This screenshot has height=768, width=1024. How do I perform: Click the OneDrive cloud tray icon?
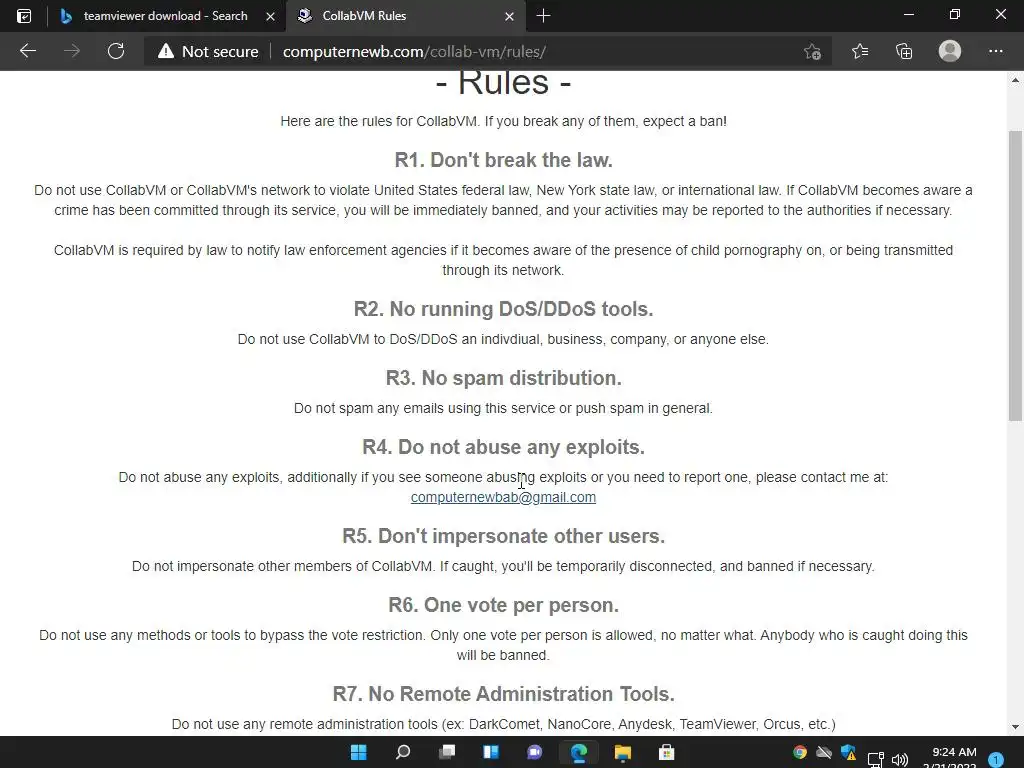pos(824,753)
